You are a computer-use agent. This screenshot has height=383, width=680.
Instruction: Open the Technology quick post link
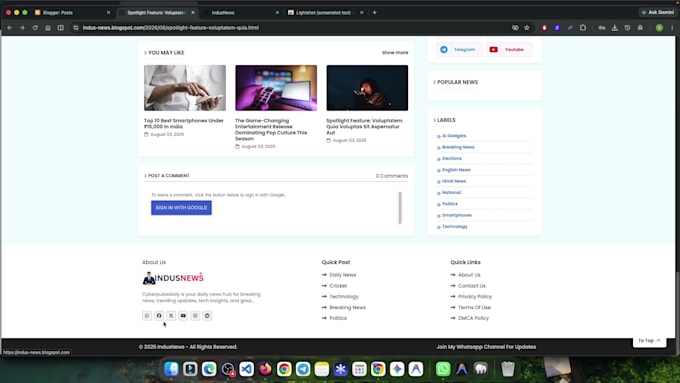(343, 297)
